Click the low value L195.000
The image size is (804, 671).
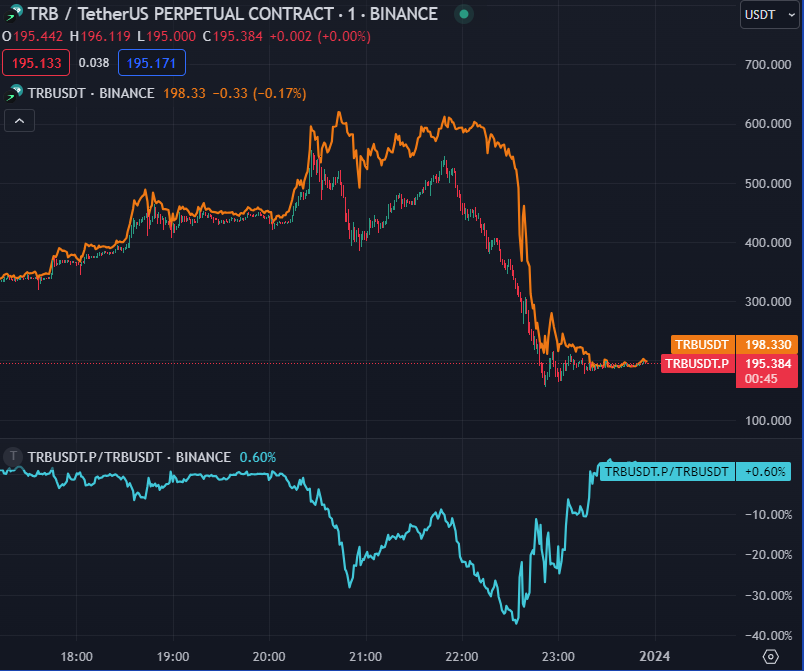point(167,36)
